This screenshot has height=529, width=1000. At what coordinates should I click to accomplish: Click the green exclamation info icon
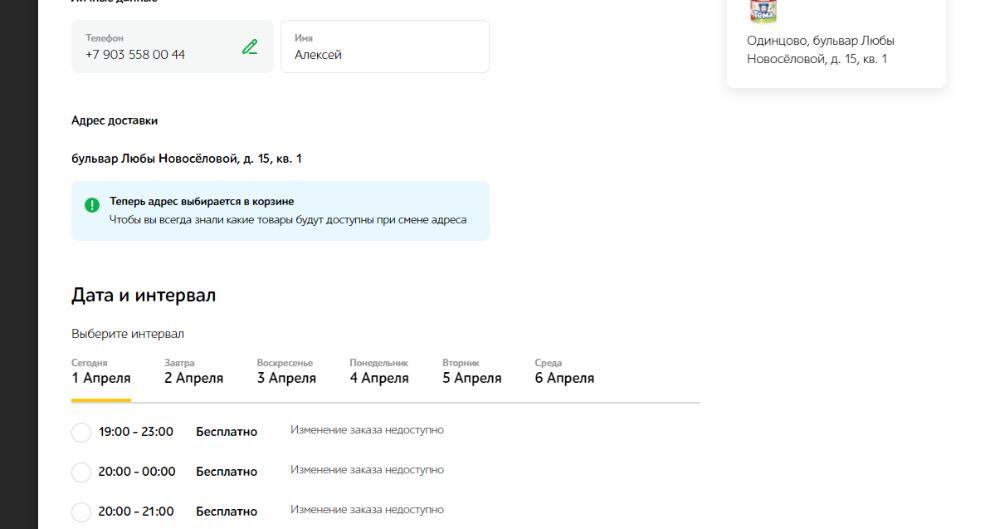(x=92, y=205)
